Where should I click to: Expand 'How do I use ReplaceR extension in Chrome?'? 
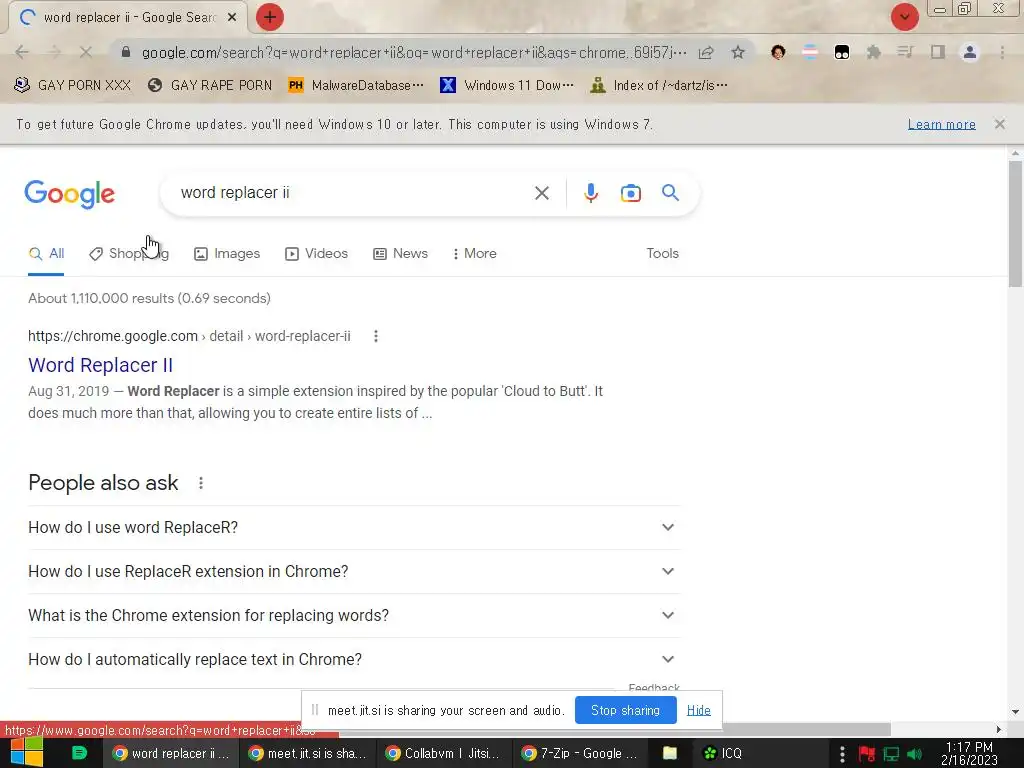point(354,571)
